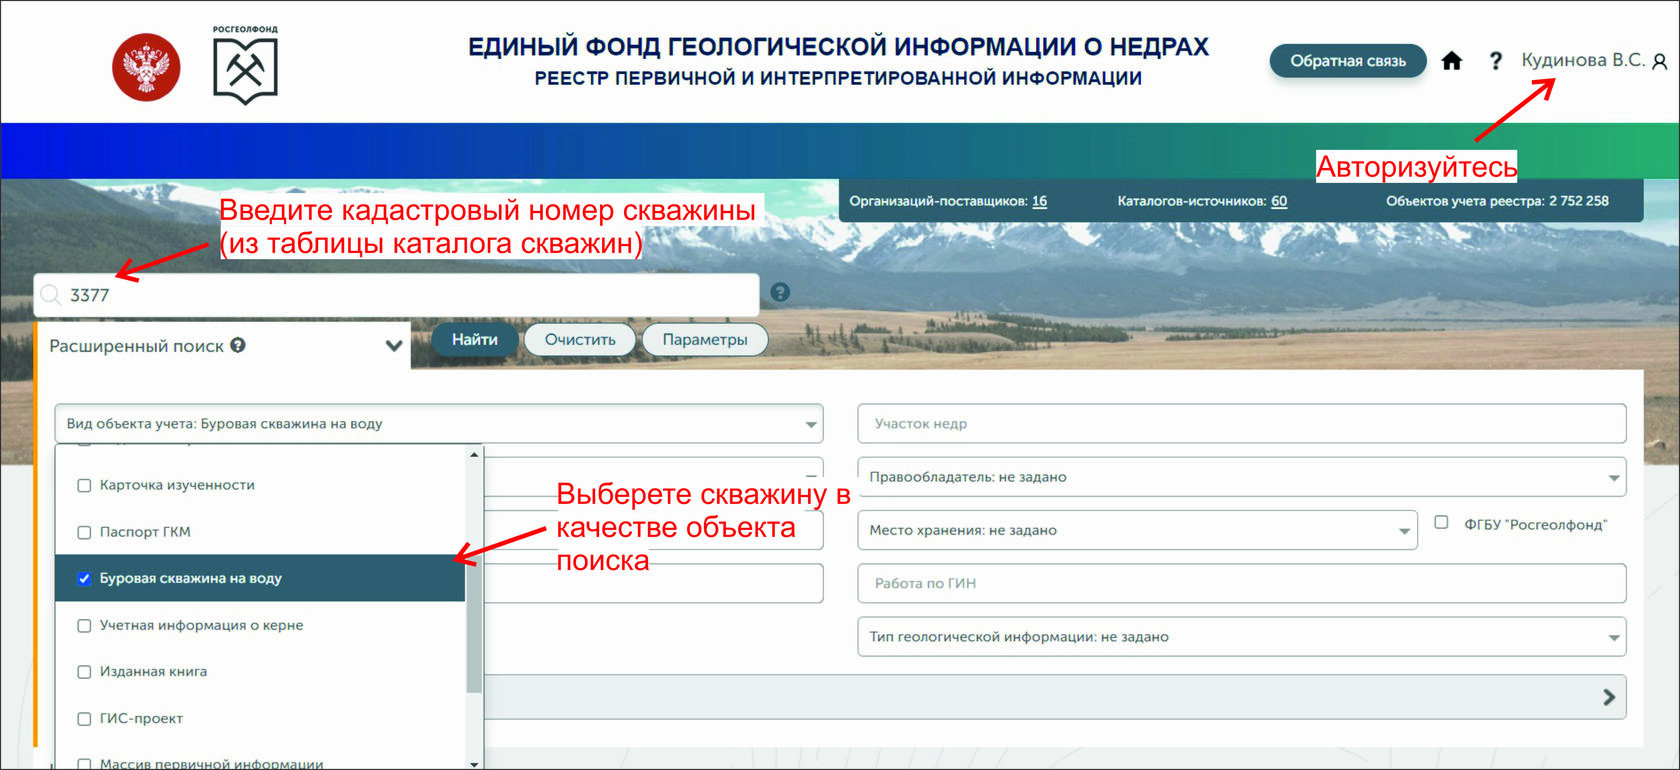Click the Участок недр input field
This screenshot has height=770, width=1680.
[x=1242, y=424]
